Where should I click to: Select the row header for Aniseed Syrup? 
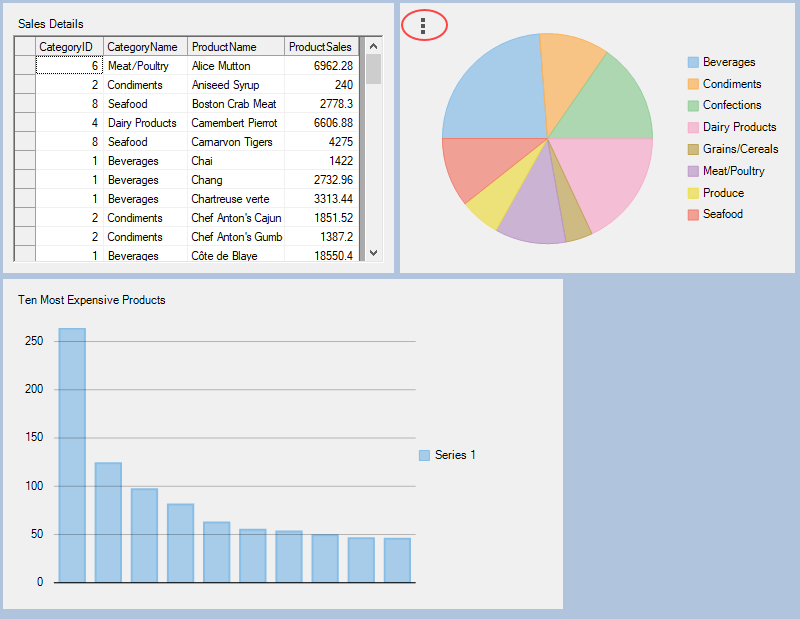pyautogui.click(x=25, y=85)
